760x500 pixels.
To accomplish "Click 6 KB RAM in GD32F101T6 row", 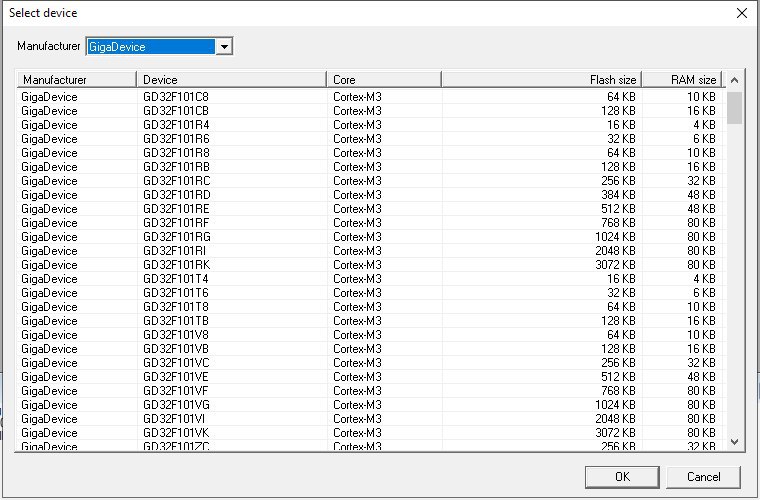I will click(704, 294).
